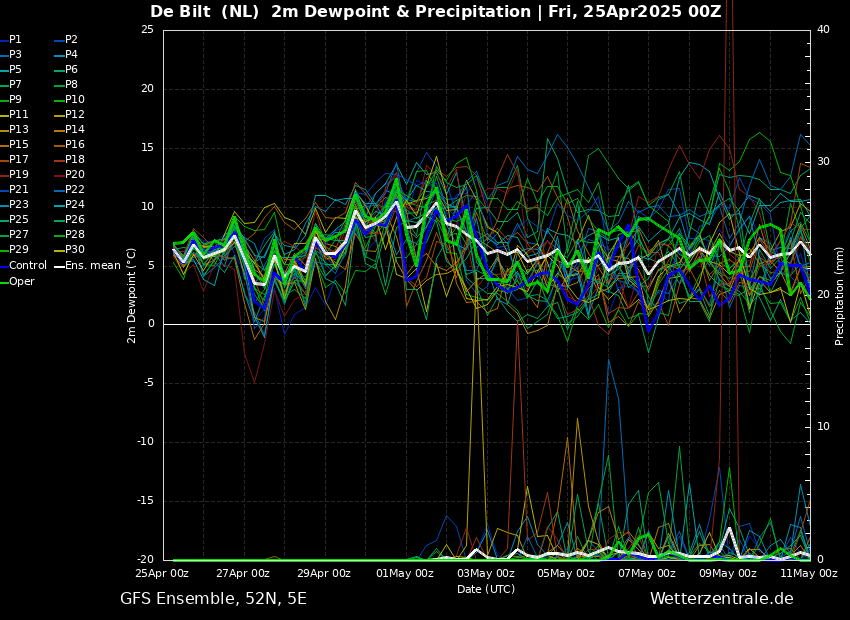Select the -5 dewpoint axis value
The height and width of the screenshot is (620, 850).
pos(149,383)
